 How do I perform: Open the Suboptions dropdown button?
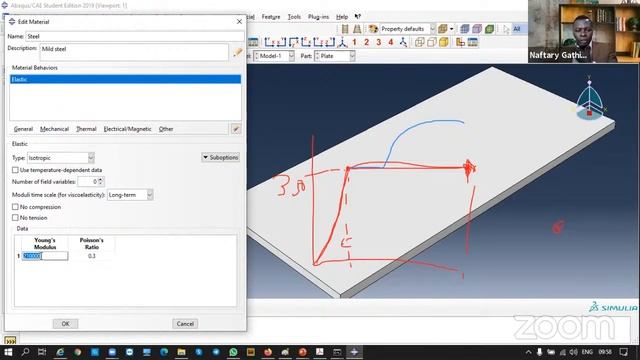220,158
